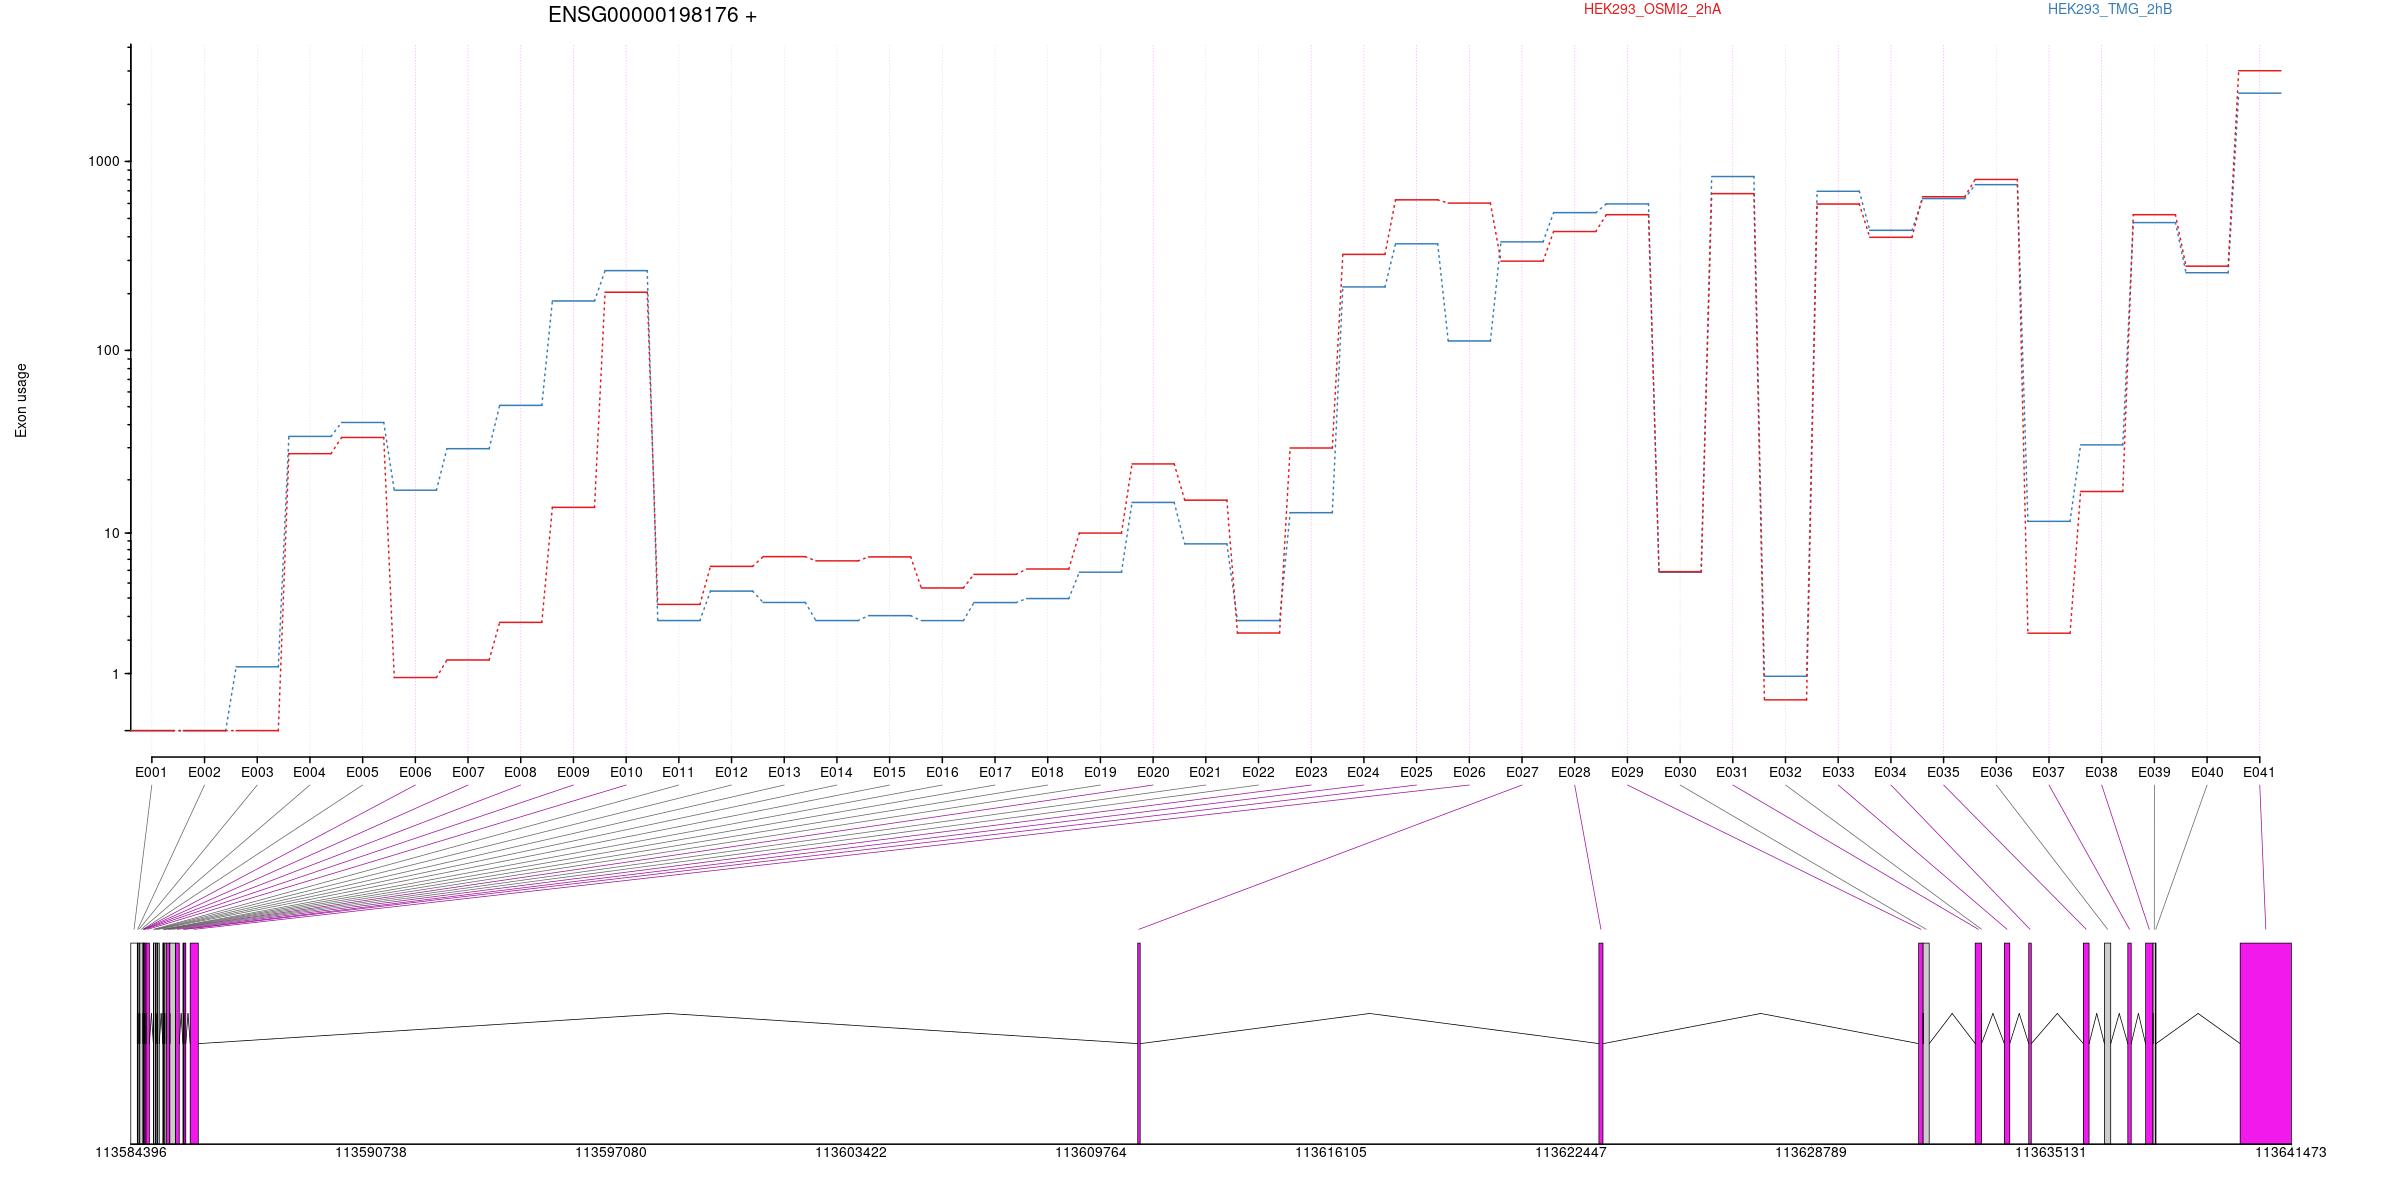Click the E036 exon label
The width and height of the screenshot is (2400, 1200).
[x=1996, y=772]
